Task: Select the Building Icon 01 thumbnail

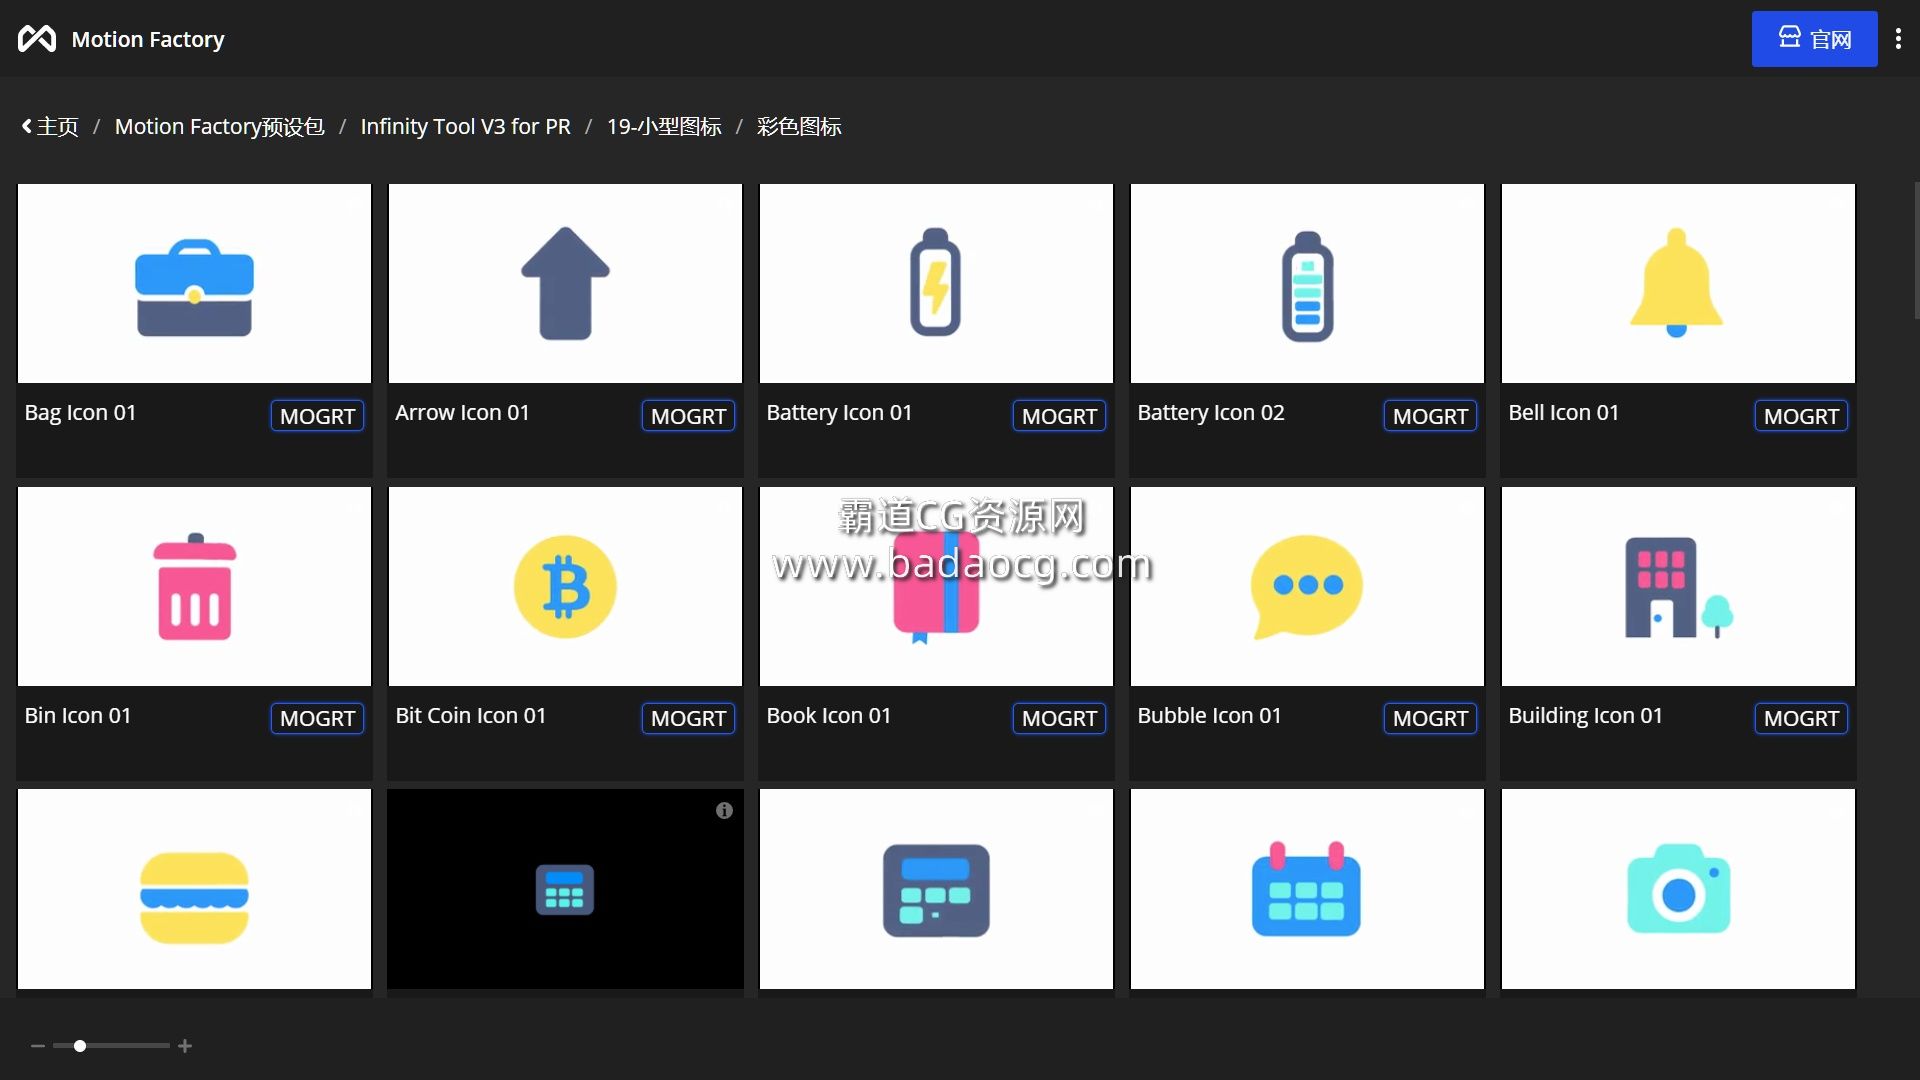Action: tap(1678, 586)
